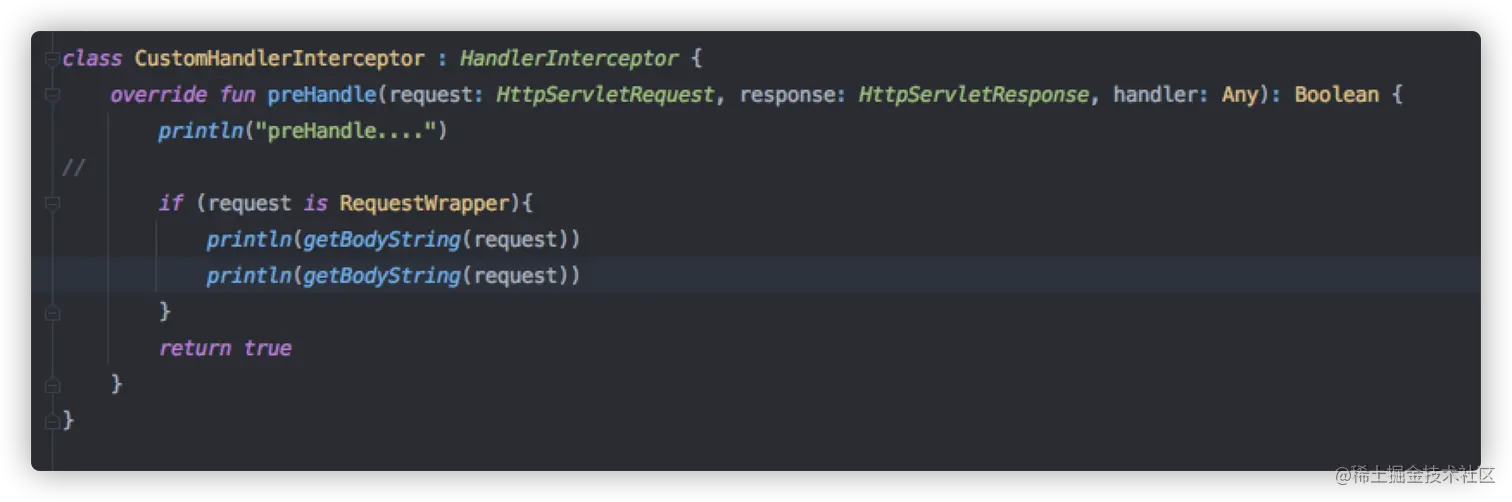Image resolution: width=1512 pixels, height=502 pixels.
Task: Click the RequestWrapper type in the if condition
Action: (x=425, y=204)
